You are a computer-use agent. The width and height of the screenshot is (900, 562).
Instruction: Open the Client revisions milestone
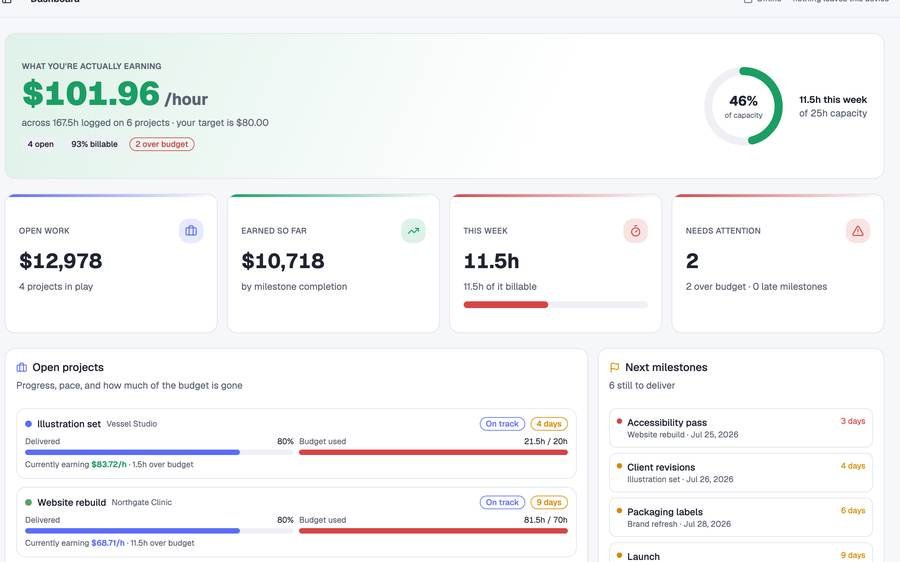(x=740, y=473)
